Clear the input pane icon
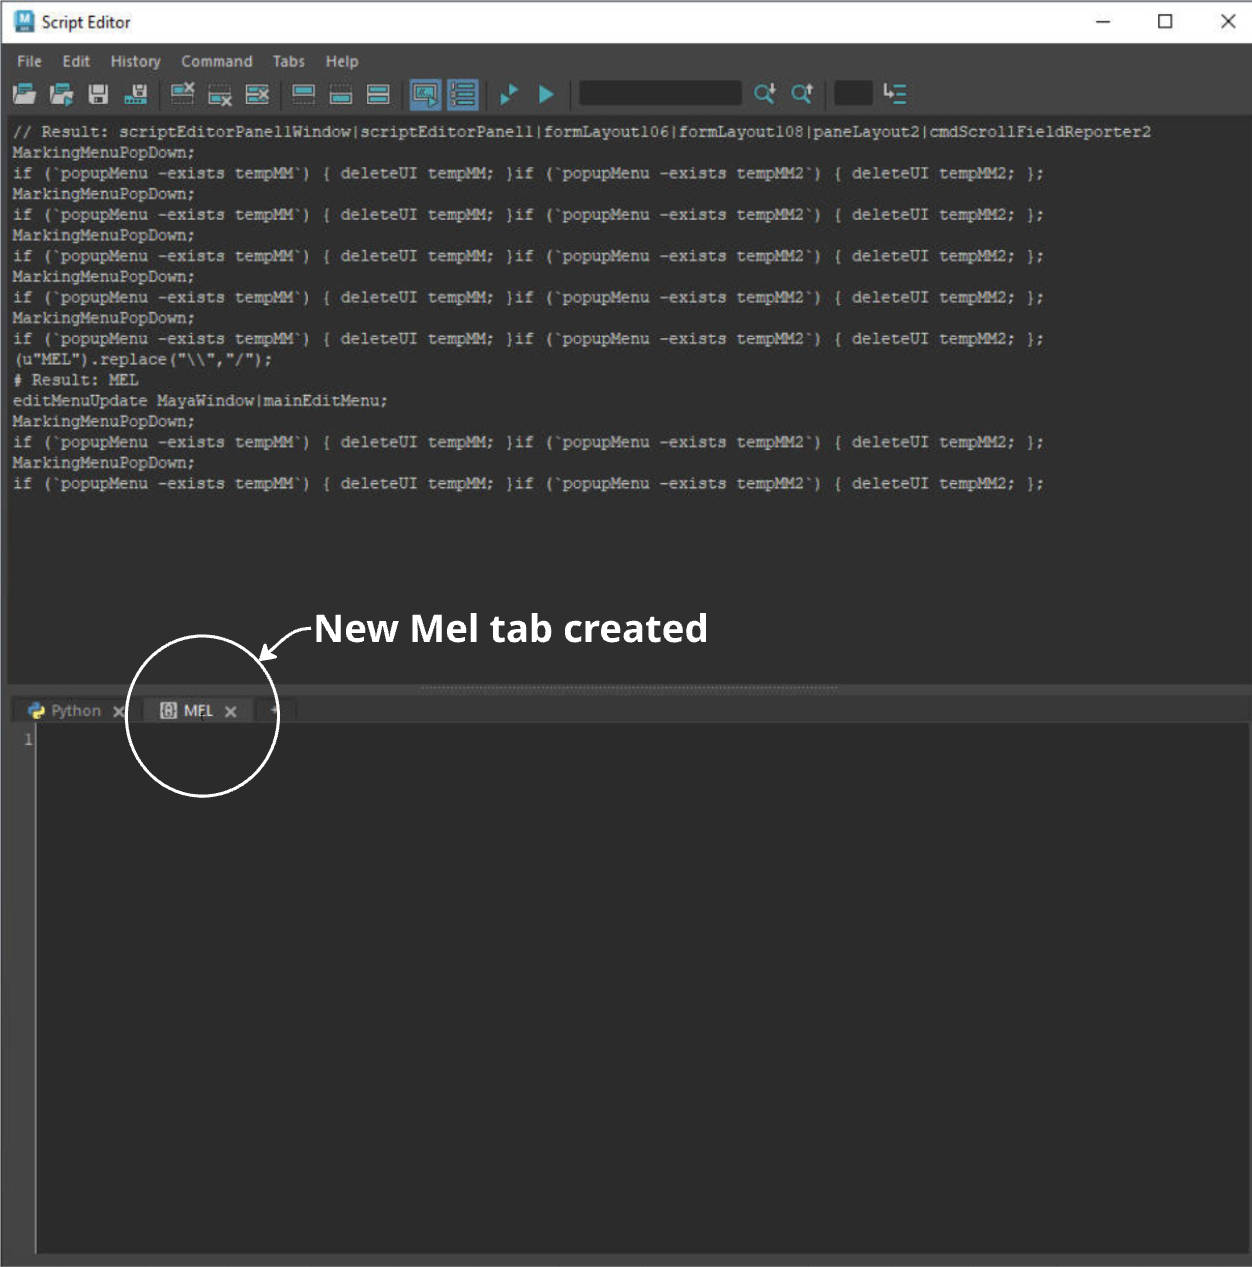Image resolution: width=1252 pixels, height=1267 pixels. point(220,94)
